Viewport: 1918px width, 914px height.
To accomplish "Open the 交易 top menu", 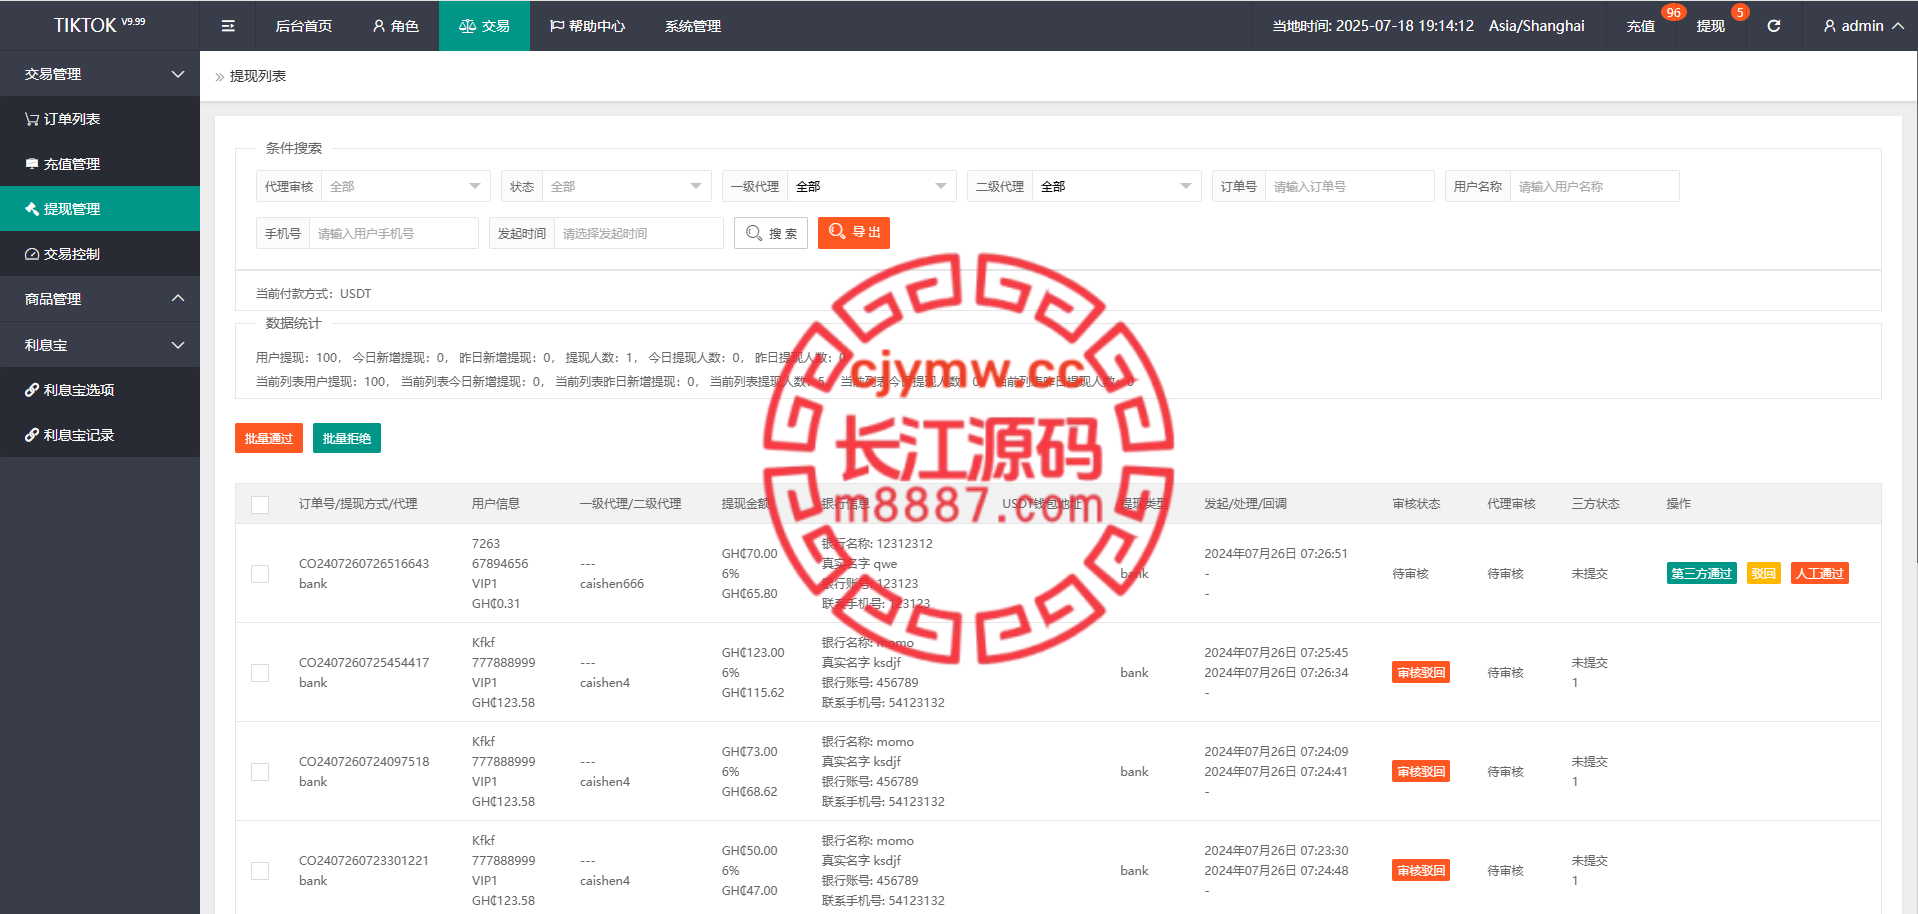I will click(484, 26).
